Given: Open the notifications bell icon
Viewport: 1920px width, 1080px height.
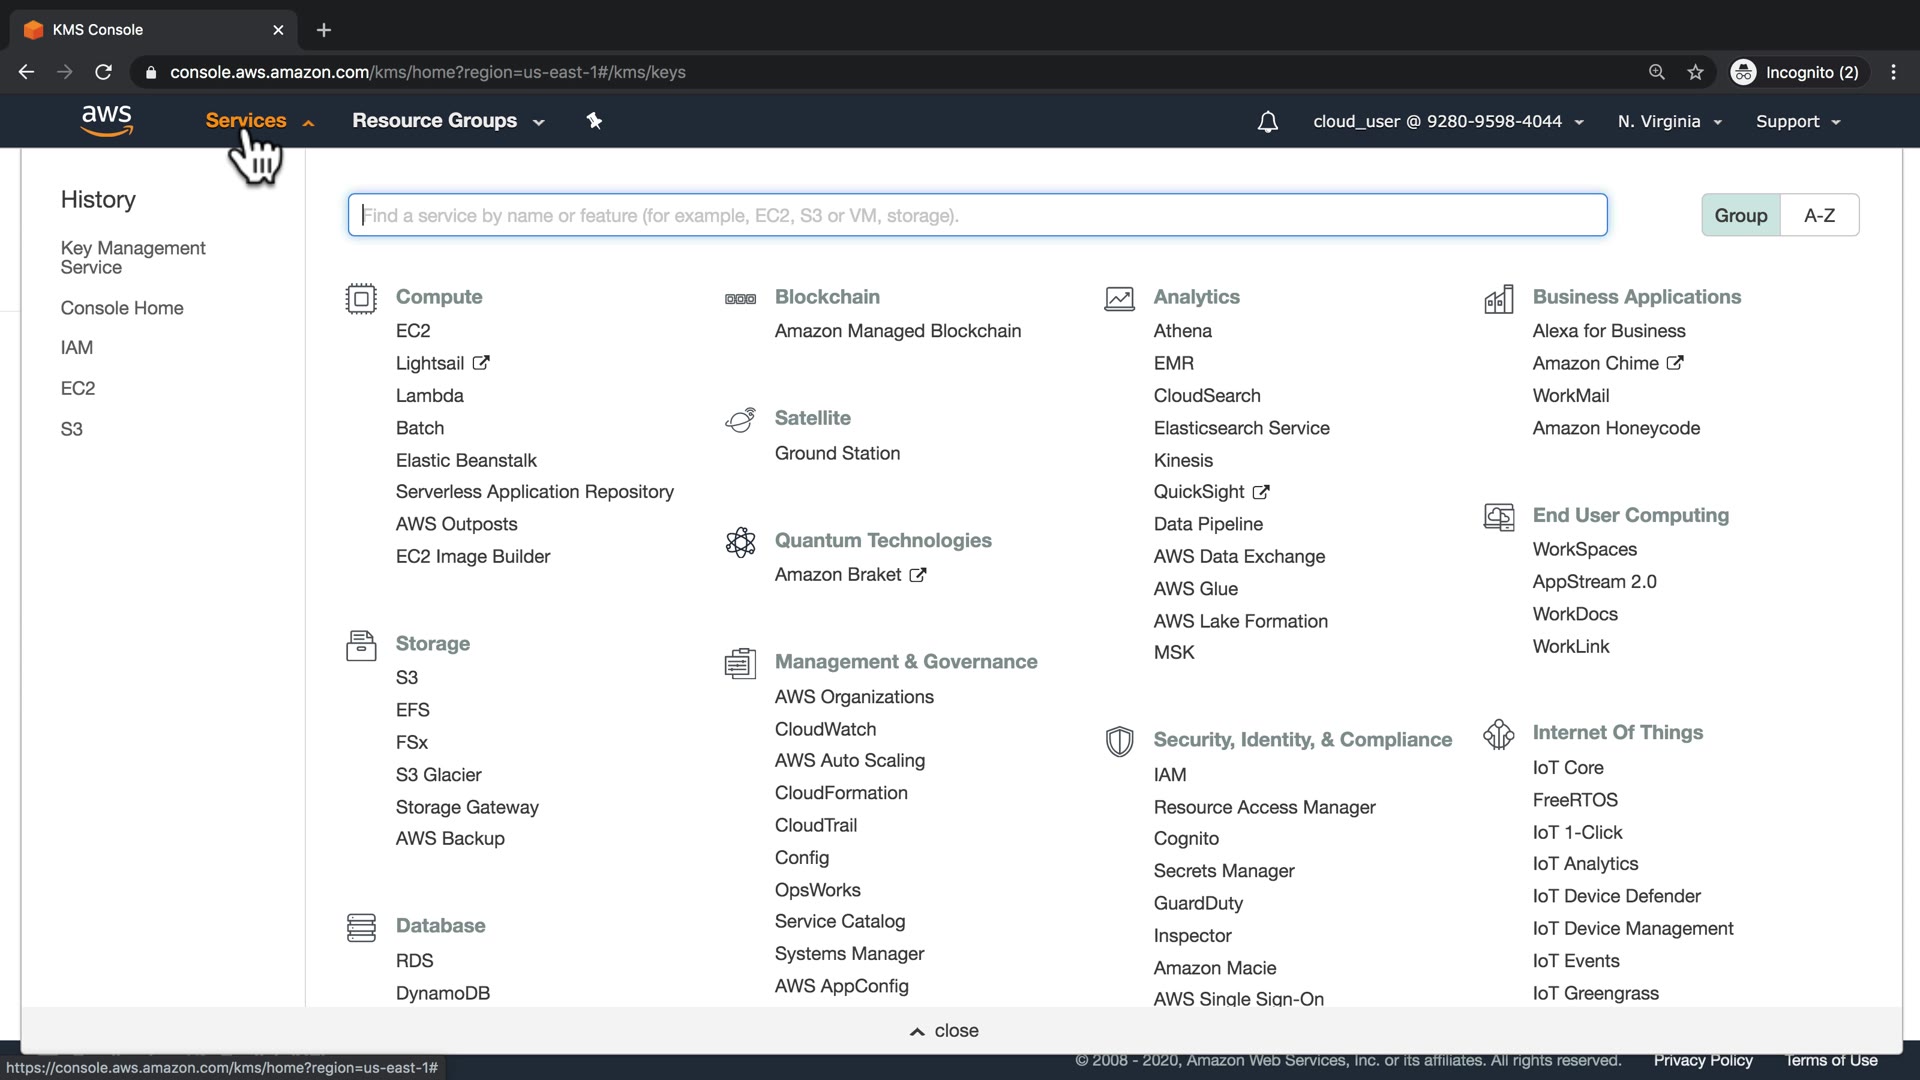Looking at the screenshot, I should 1267,122.
